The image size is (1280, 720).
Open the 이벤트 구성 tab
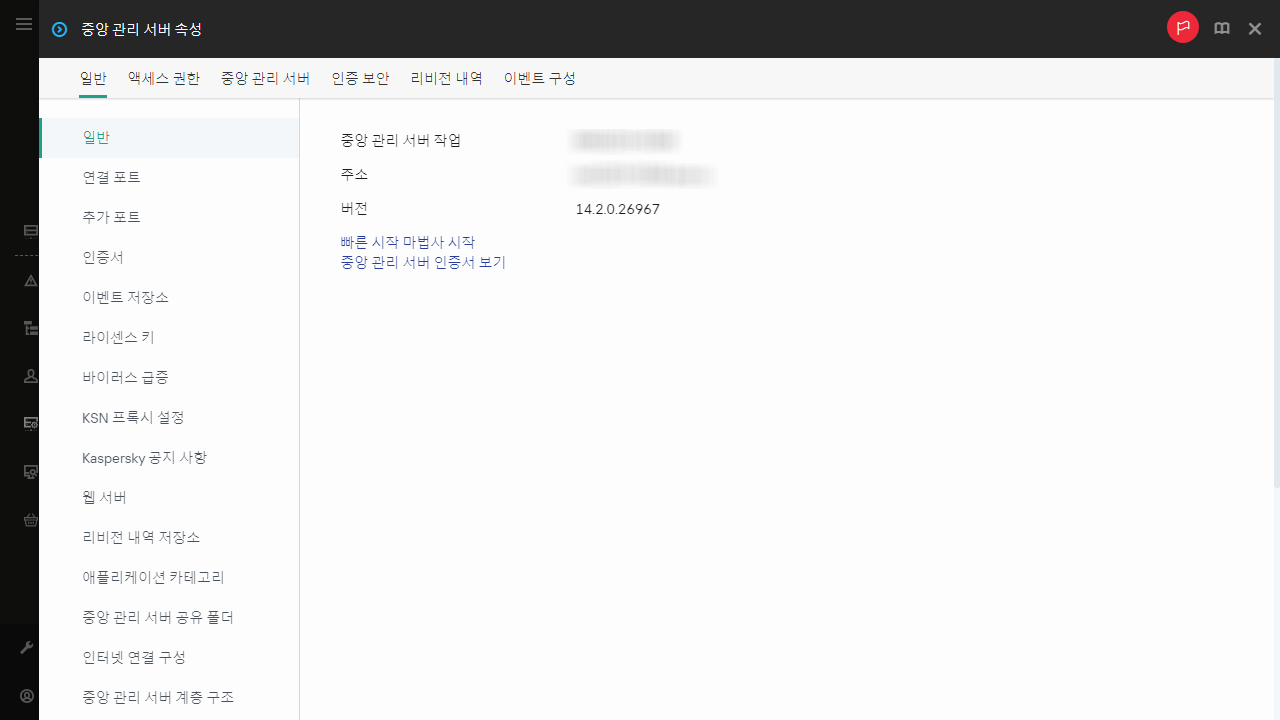coord(540,78)
